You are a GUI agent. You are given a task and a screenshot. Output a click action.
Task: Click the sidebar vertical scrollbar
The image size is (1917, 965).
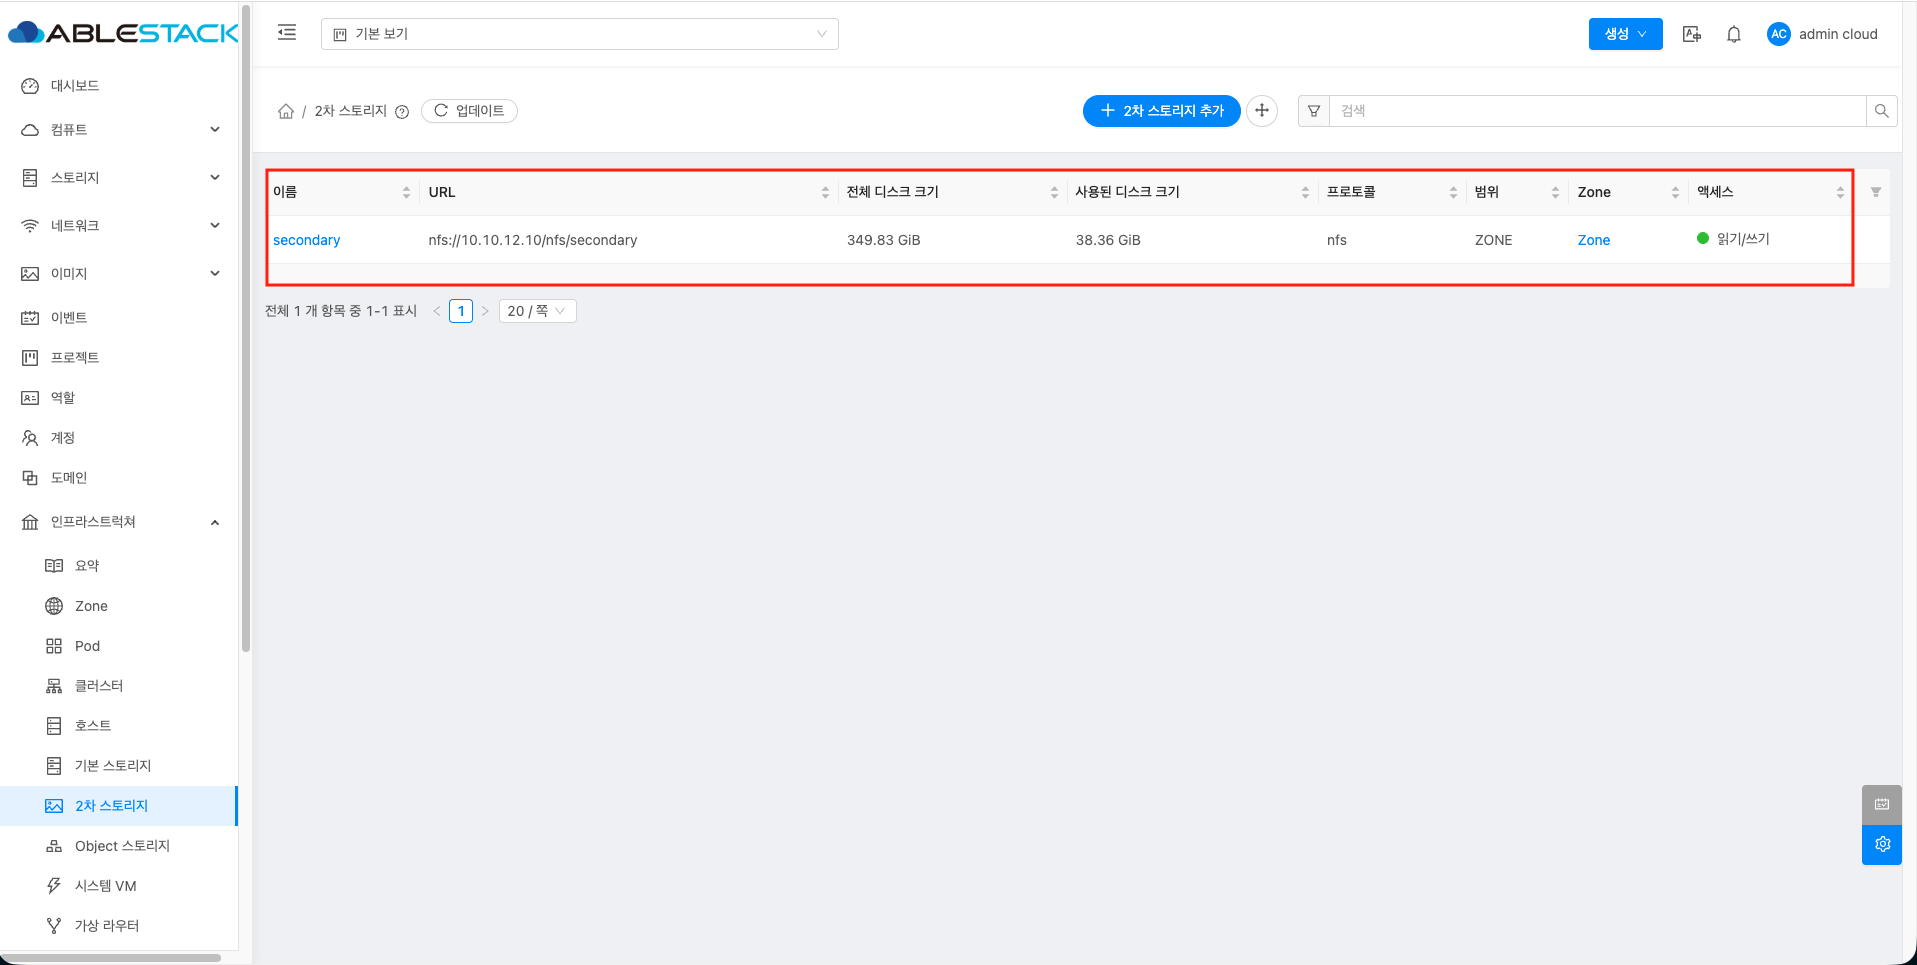click(246, 328)
